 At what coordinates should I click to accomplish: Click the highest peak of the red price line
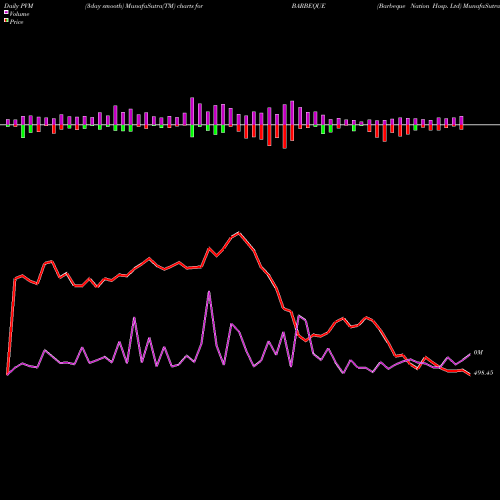tap(239, 232)
